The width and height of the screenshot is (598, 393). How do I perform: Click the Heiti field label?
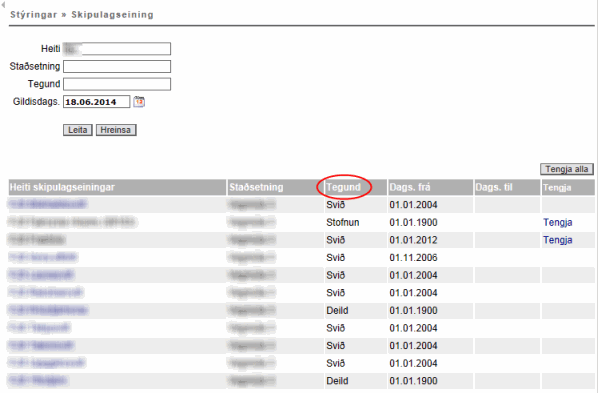(x=51, y=49)
